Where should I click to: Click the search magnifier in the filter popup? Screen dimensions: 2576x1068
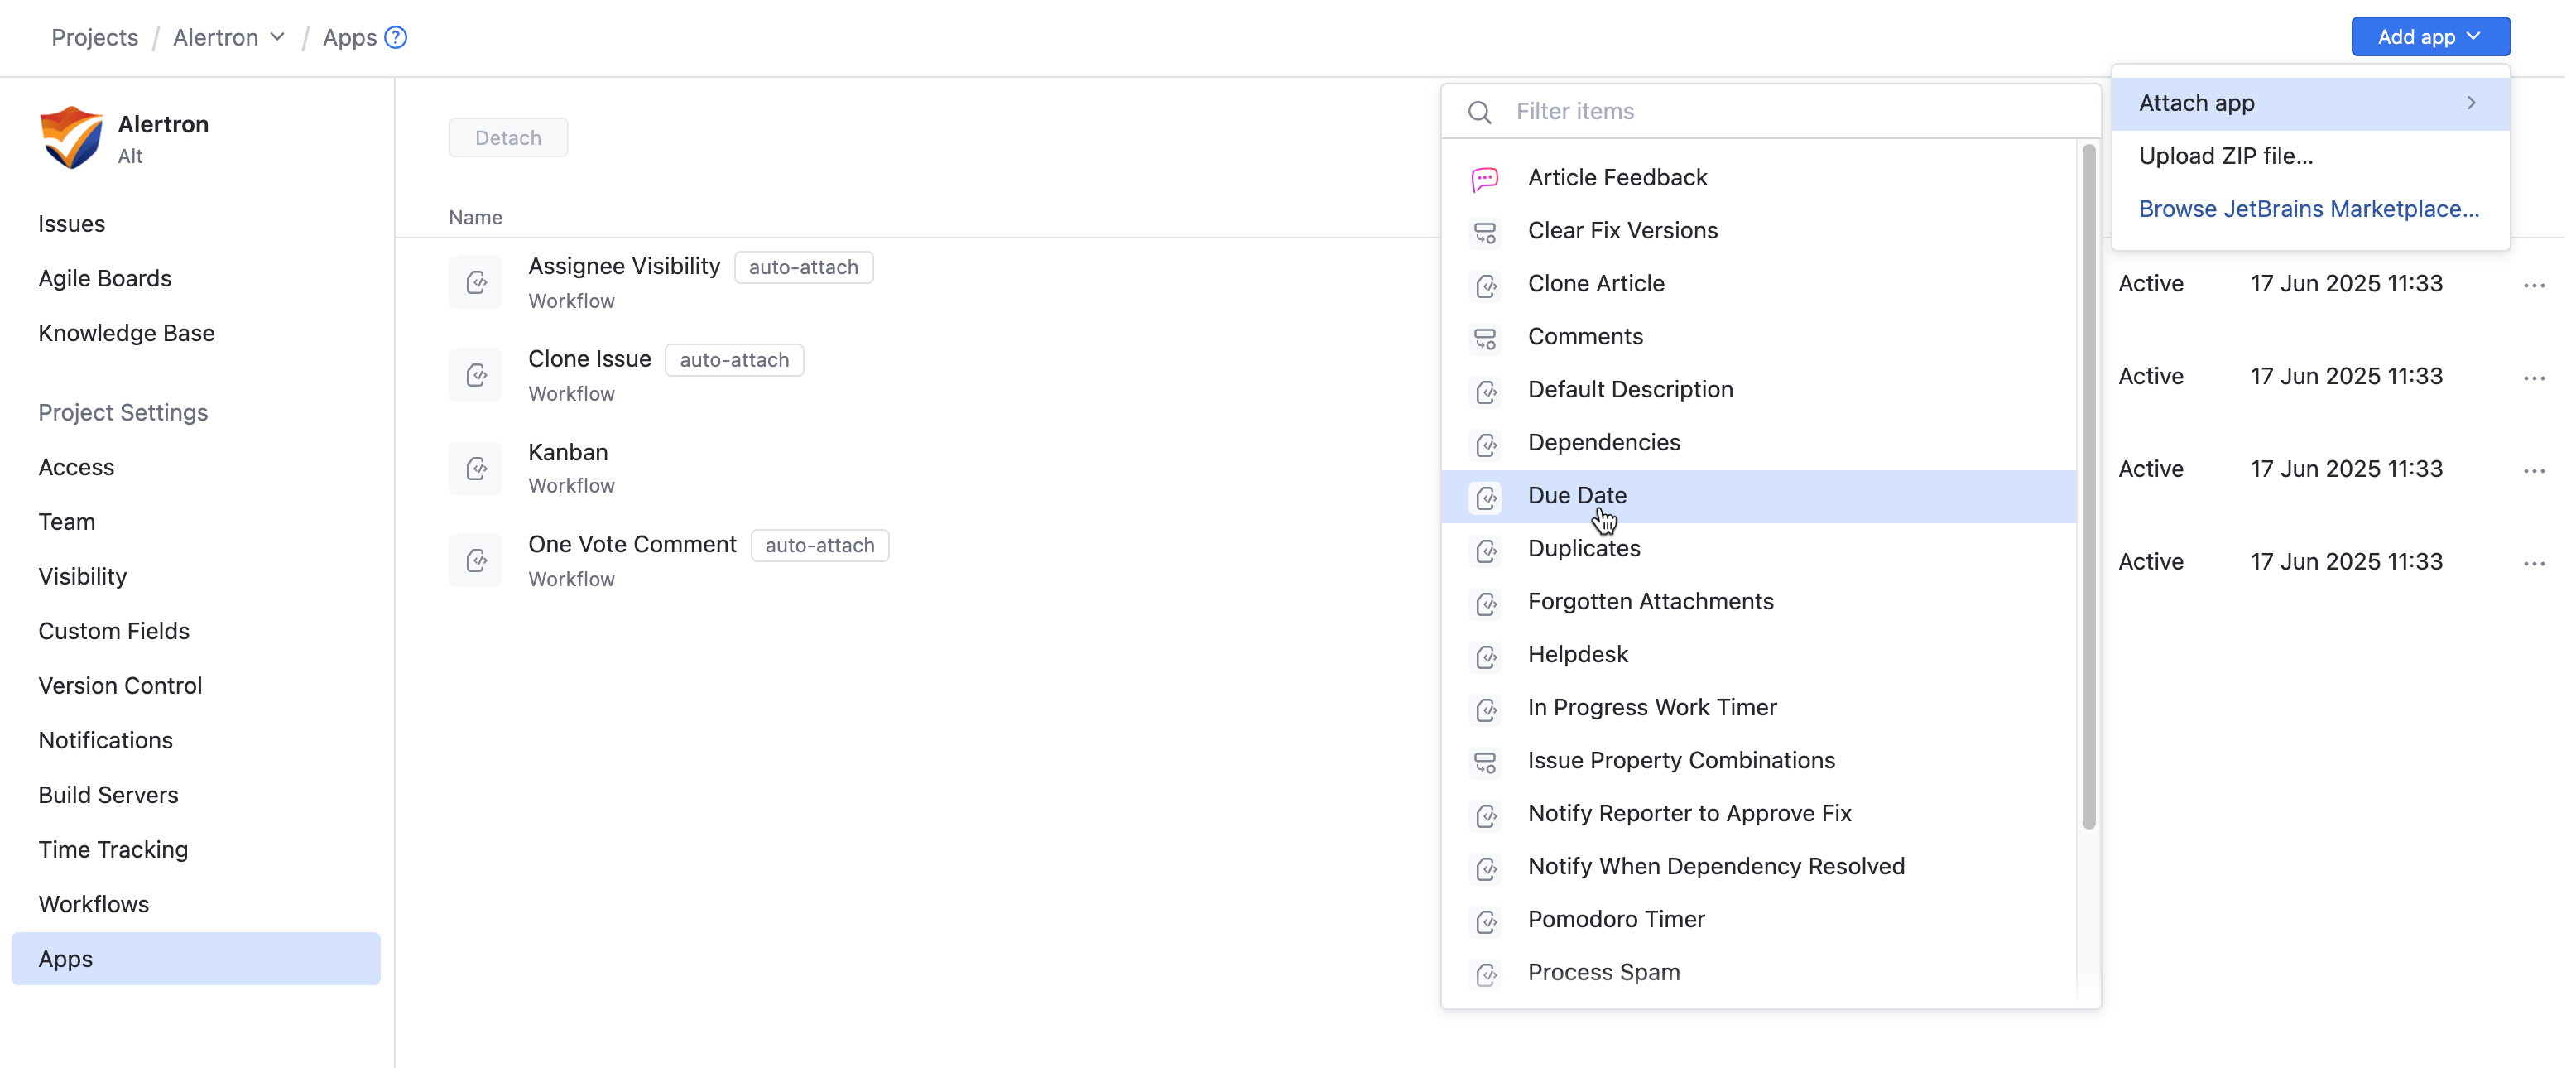pyautogui.click(x=1479, y=111)
